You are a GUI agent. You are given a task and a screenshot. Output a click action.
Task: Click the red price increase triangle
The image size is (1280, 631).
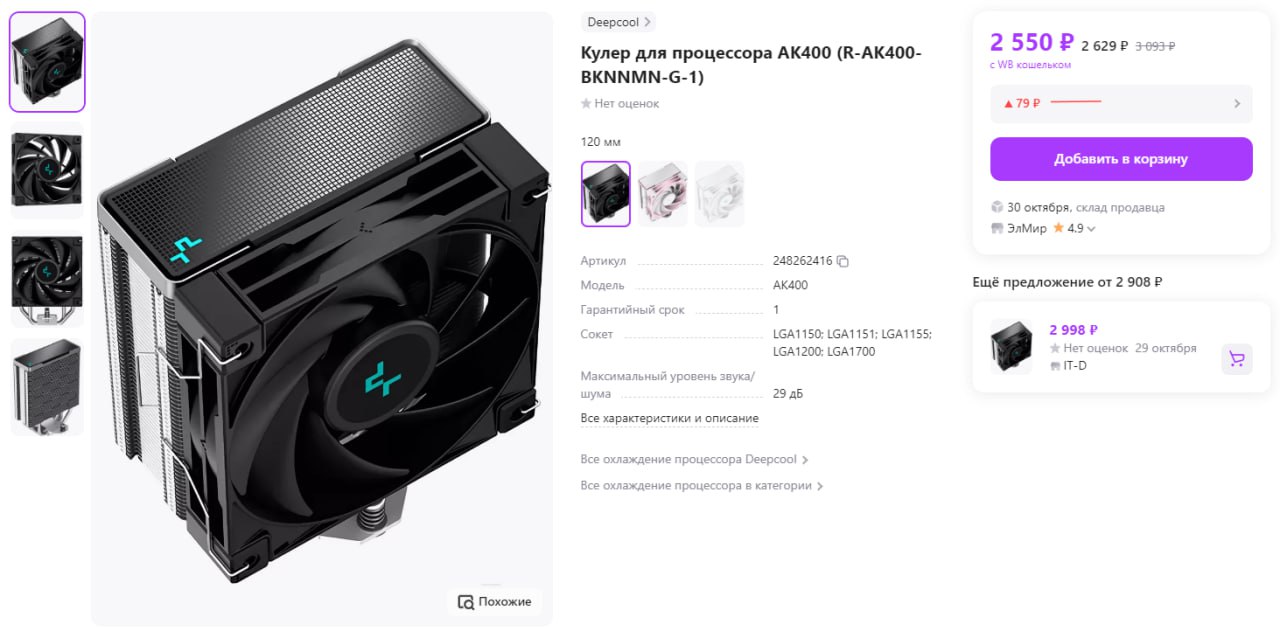[x=1008, y=103]
